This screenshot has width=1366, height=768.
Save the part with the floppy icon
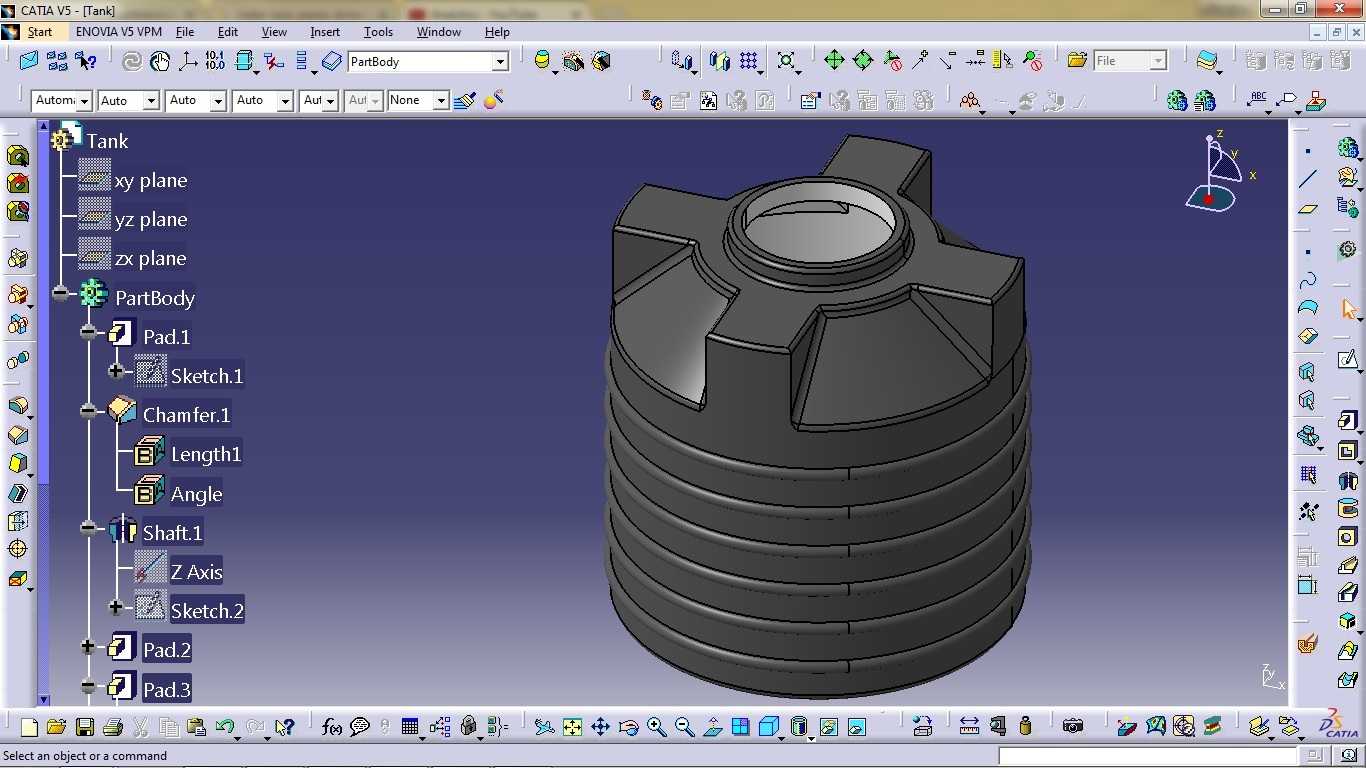click(84, 727)
